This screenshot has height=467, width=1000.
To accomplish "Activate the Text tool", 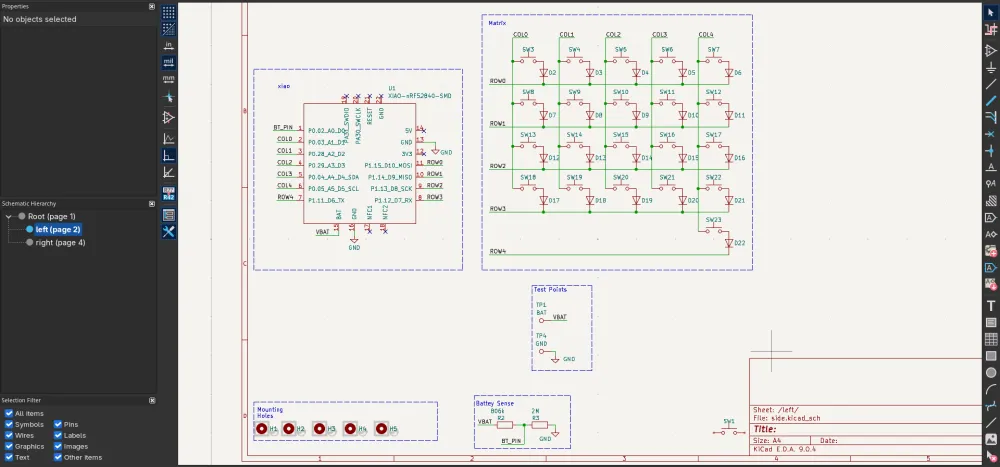I will (990, 304).
